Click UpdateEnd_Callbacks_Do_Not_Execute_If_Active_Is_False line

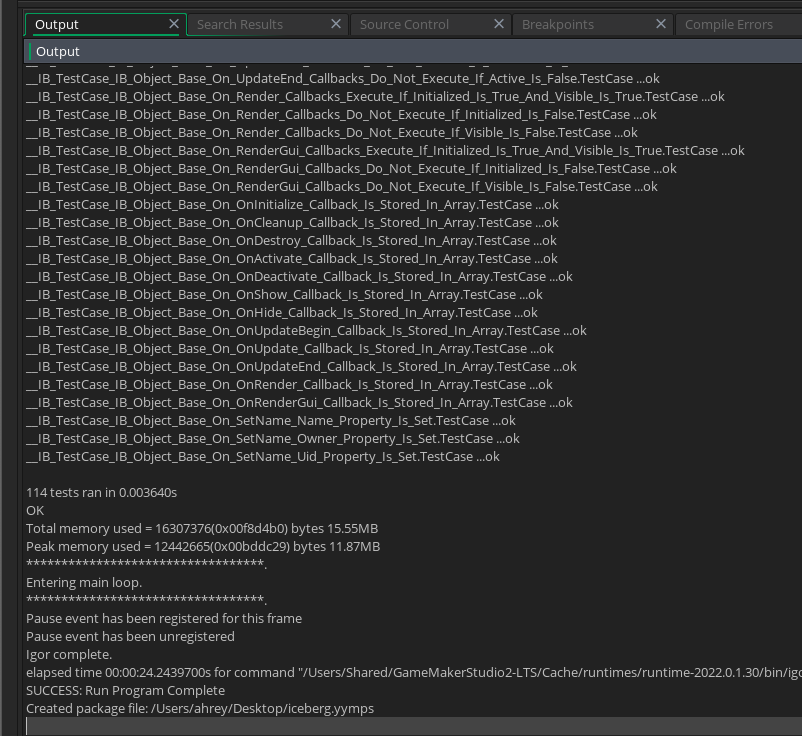(343, 79)
